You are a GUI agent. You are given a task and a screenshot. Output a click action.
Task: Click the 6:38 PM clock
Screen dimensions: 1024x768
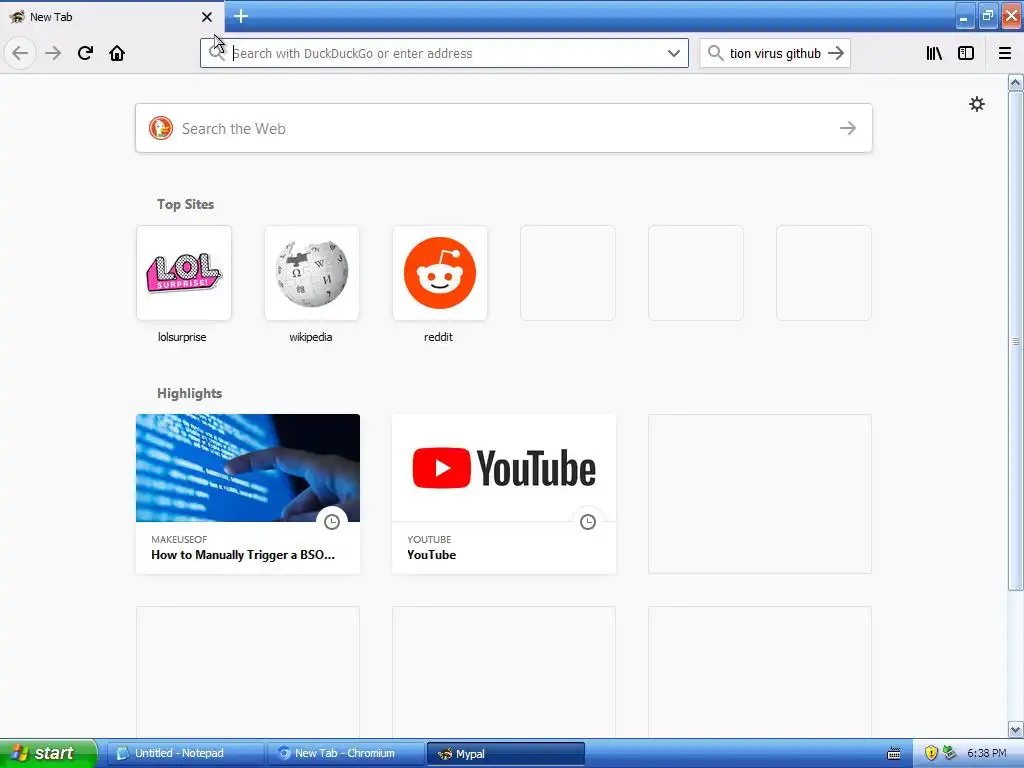click(x=986, y=753)
